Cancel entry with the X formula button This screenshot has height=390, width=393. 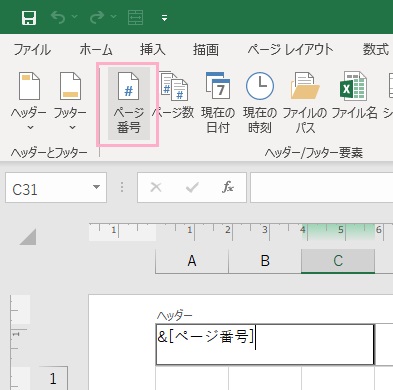click(156, 187)
